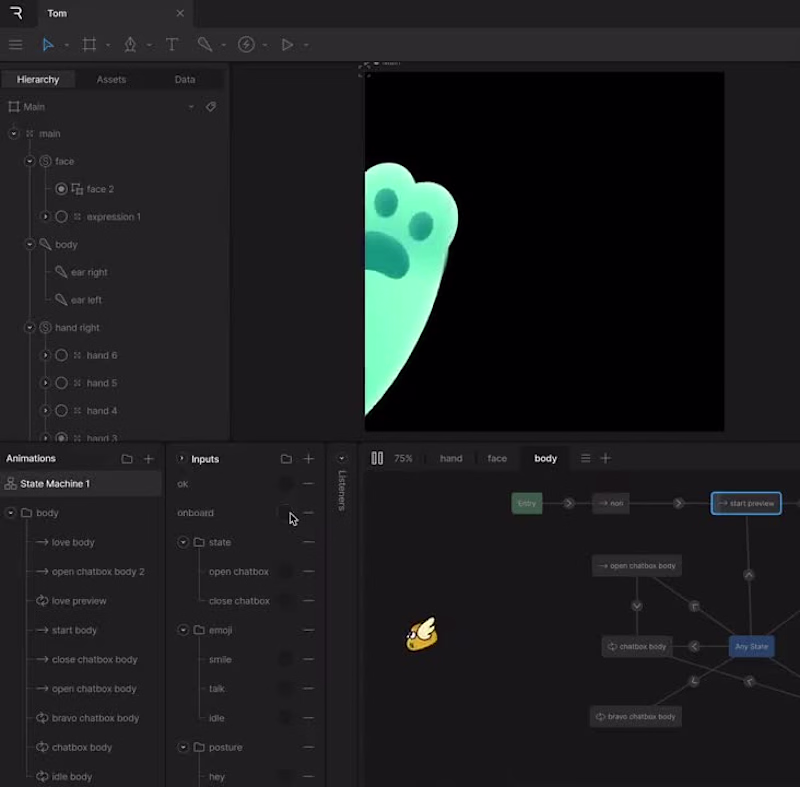The height and width of the screenshot is (787, 800).
Task: Select the Any State node
Action: [x=752, y=646]
